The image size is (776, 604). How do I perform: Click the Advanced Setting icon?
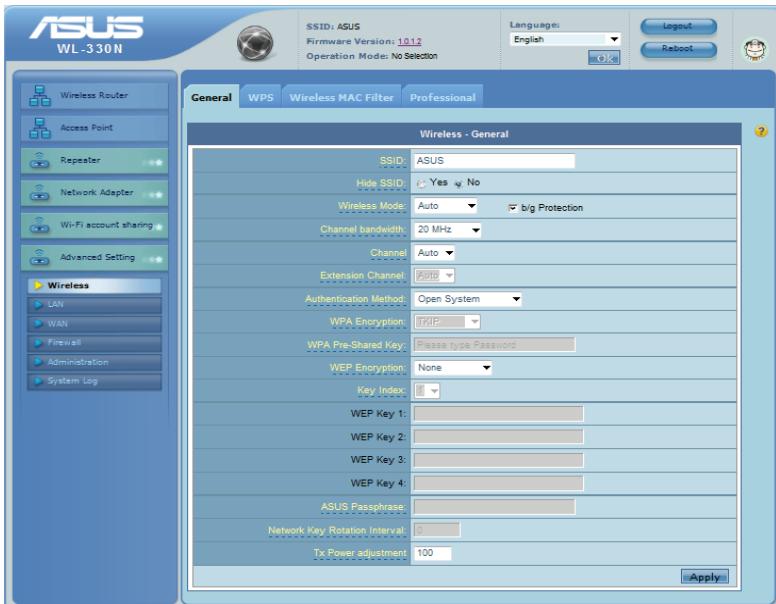click(x=40, y=257)
